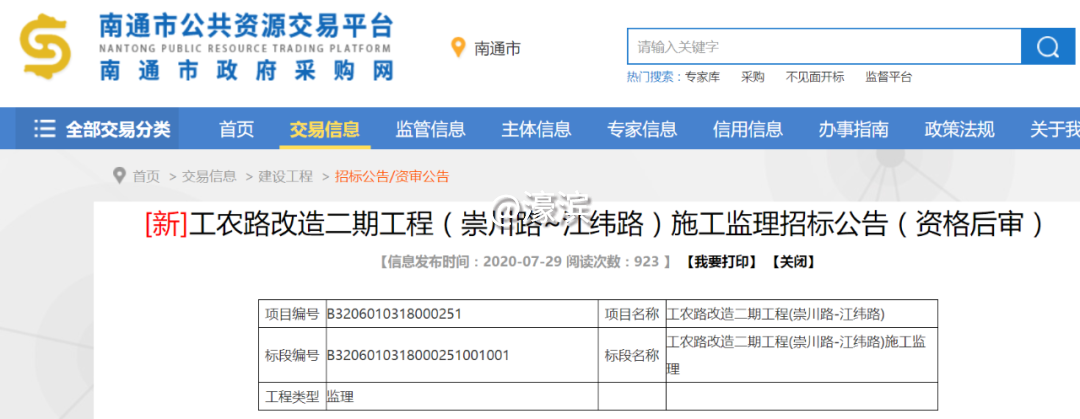Screen dimensions: 1080x419
Task: Open the 信用信息 nav tab
Action: (x=748, y=129)
